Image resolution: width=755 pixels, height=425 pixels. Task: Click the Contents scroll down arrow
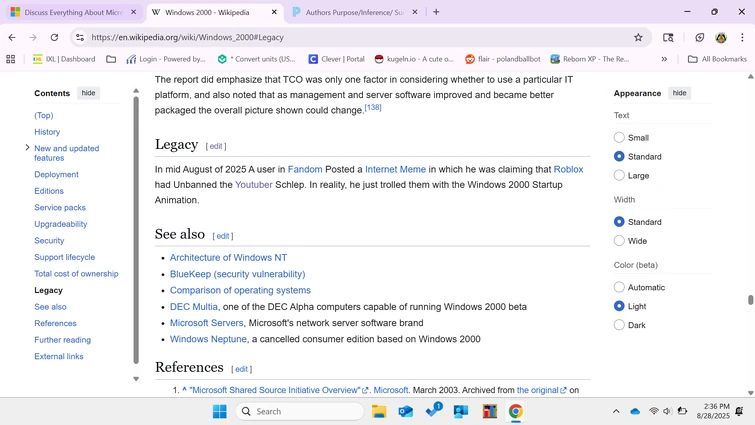(136, 379)
